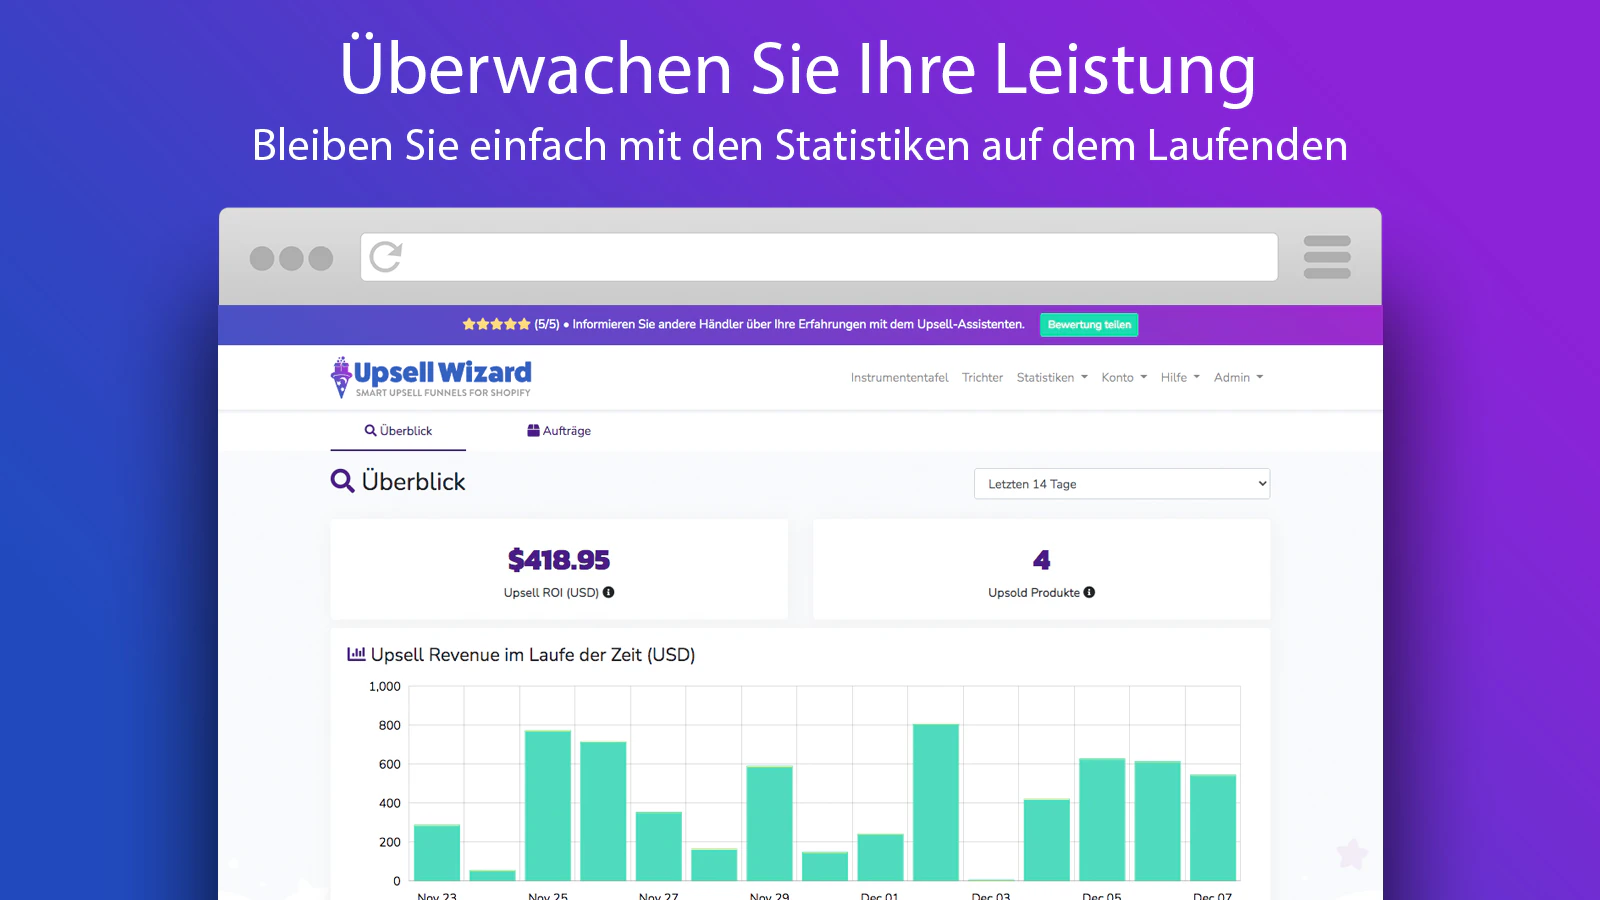Click the 1,000 y-axis label
The image size is (1600, 900).
385,686
